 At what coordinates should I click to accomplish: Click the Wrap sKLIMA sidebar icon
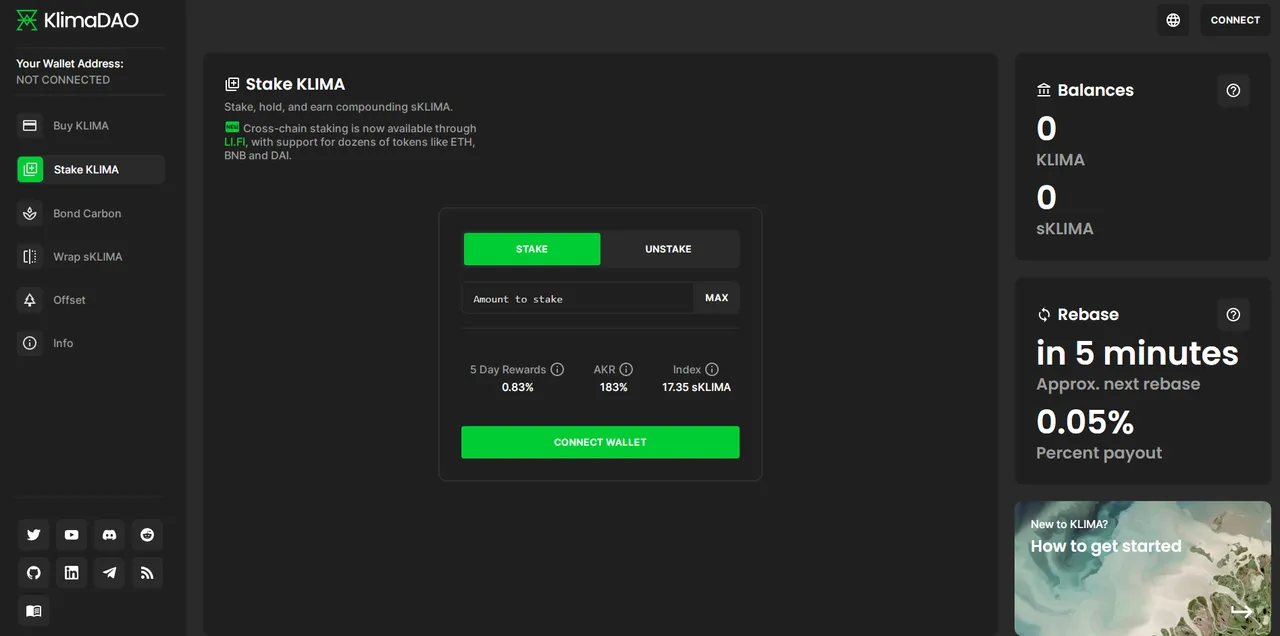pyautogui.click(x=30, y=257)
